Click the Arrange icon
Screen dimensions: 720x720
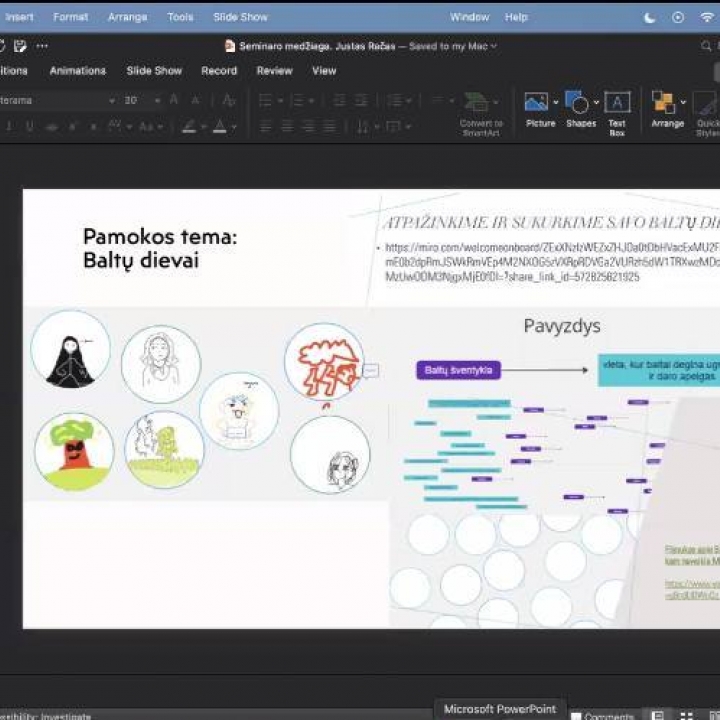coord(664,102)
